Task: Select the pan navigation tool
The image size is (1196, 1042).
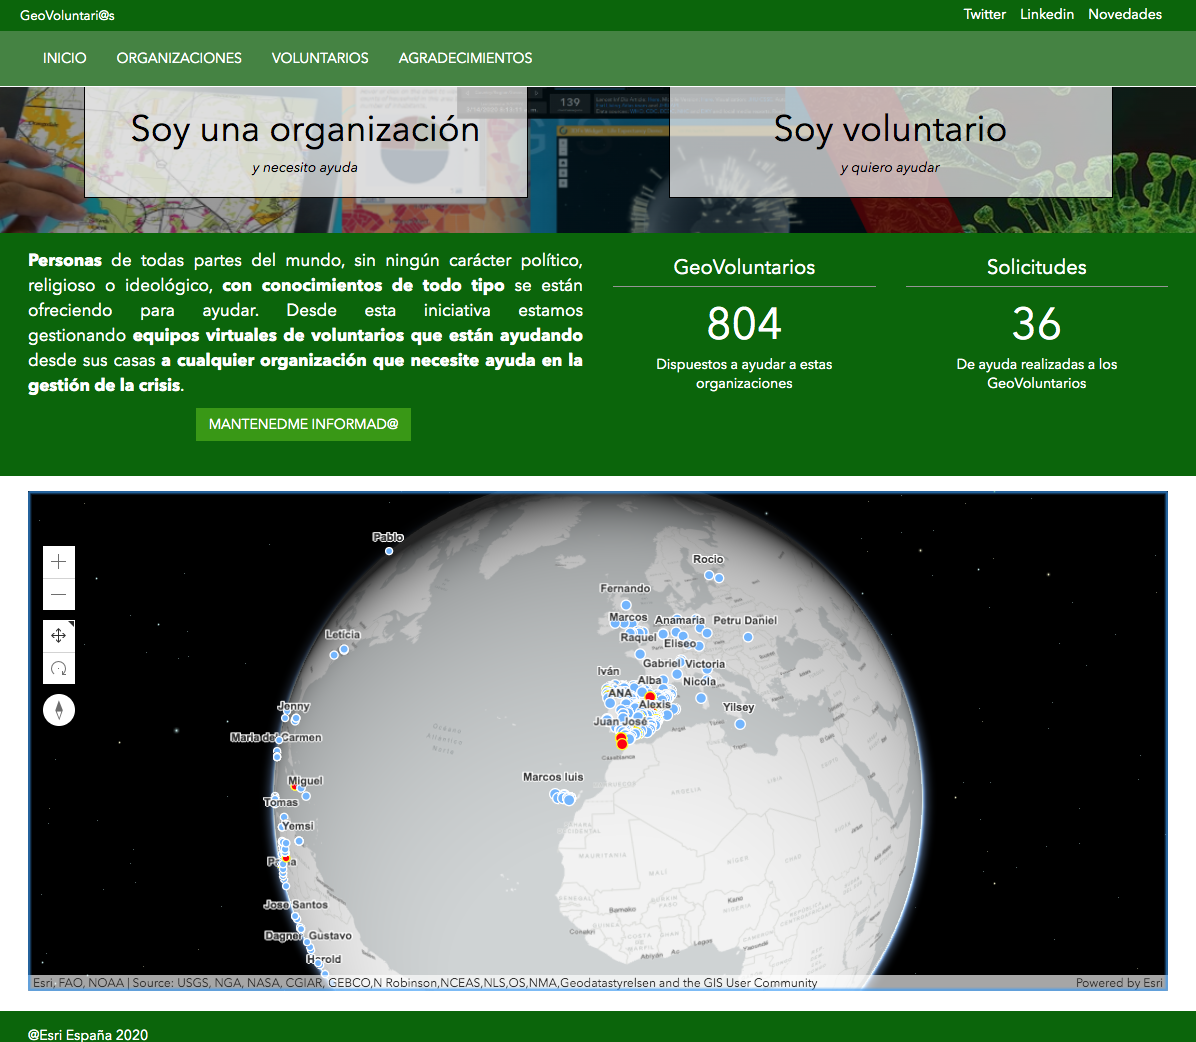Action: click(x=59, y=635)
